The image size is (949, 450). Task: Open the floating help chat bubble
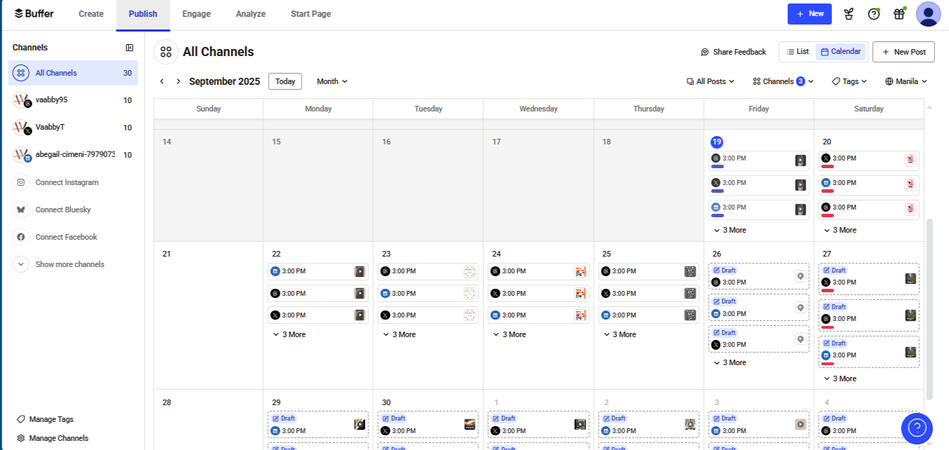(916, 428)
